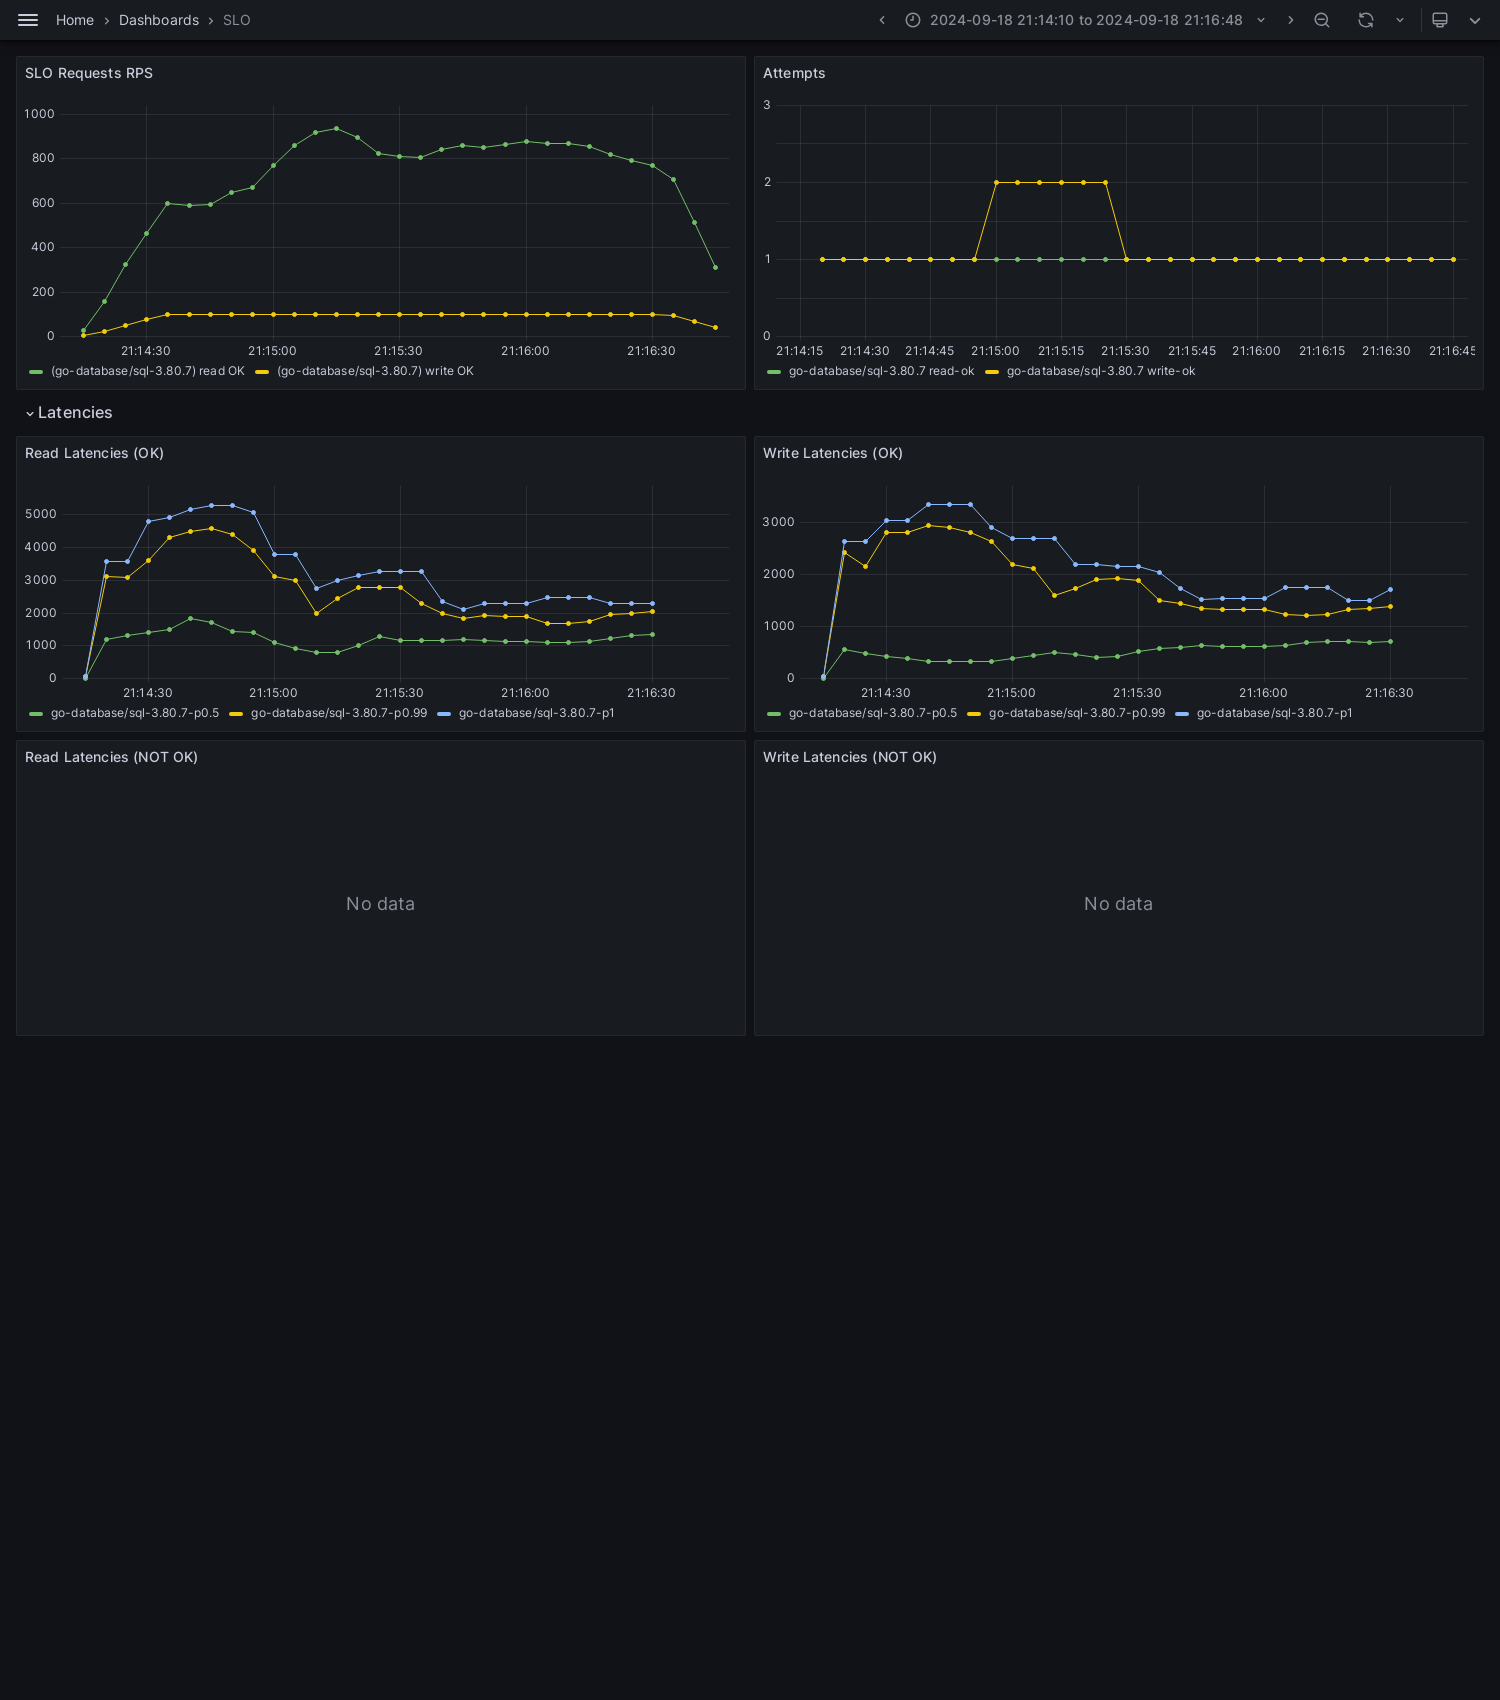Click Read Latencies (NOT OK) panel title
This screenshot has height=1700, width=1500.
pos(111,757)
